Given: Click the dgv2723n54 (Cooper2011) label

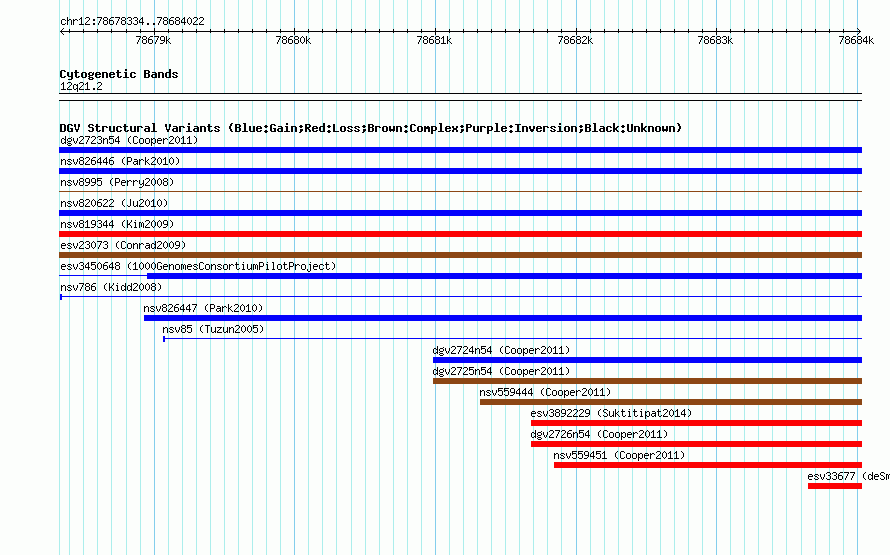Looking at the screenshot, I should tap(129, 140).
